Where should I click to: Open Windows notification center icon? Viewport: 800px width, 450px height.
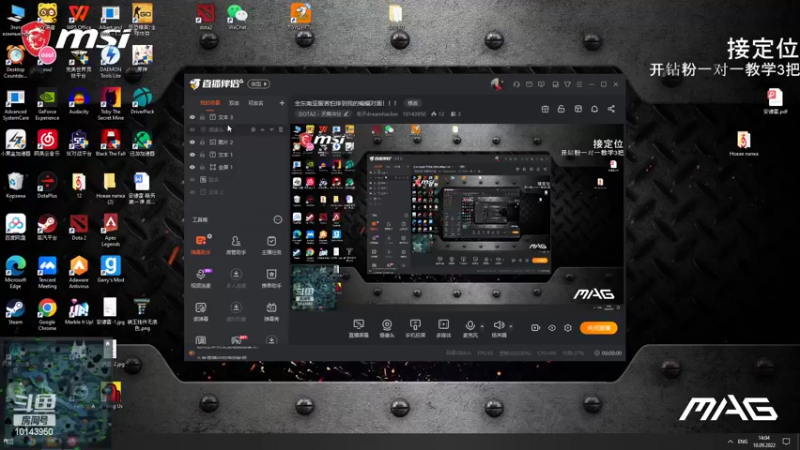coord(786,441)
